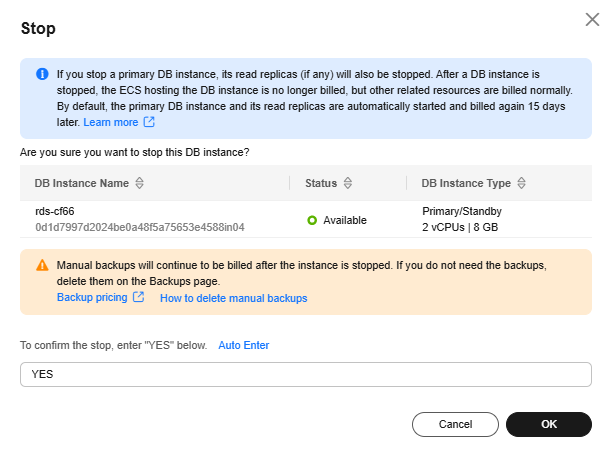
Task: Click the DB Instance Name column header
Action: click(82, 184)
